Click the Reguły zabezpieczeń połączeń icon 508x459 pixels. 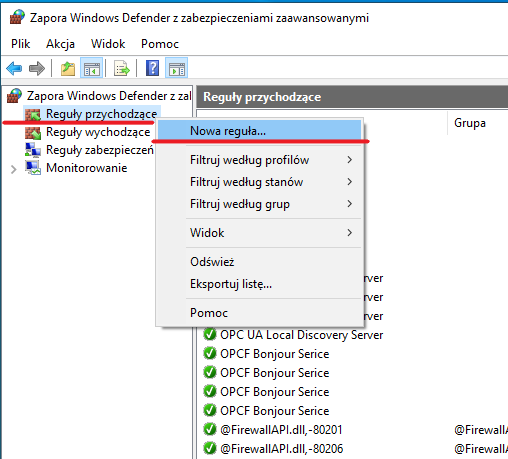[x=33, y=150]
